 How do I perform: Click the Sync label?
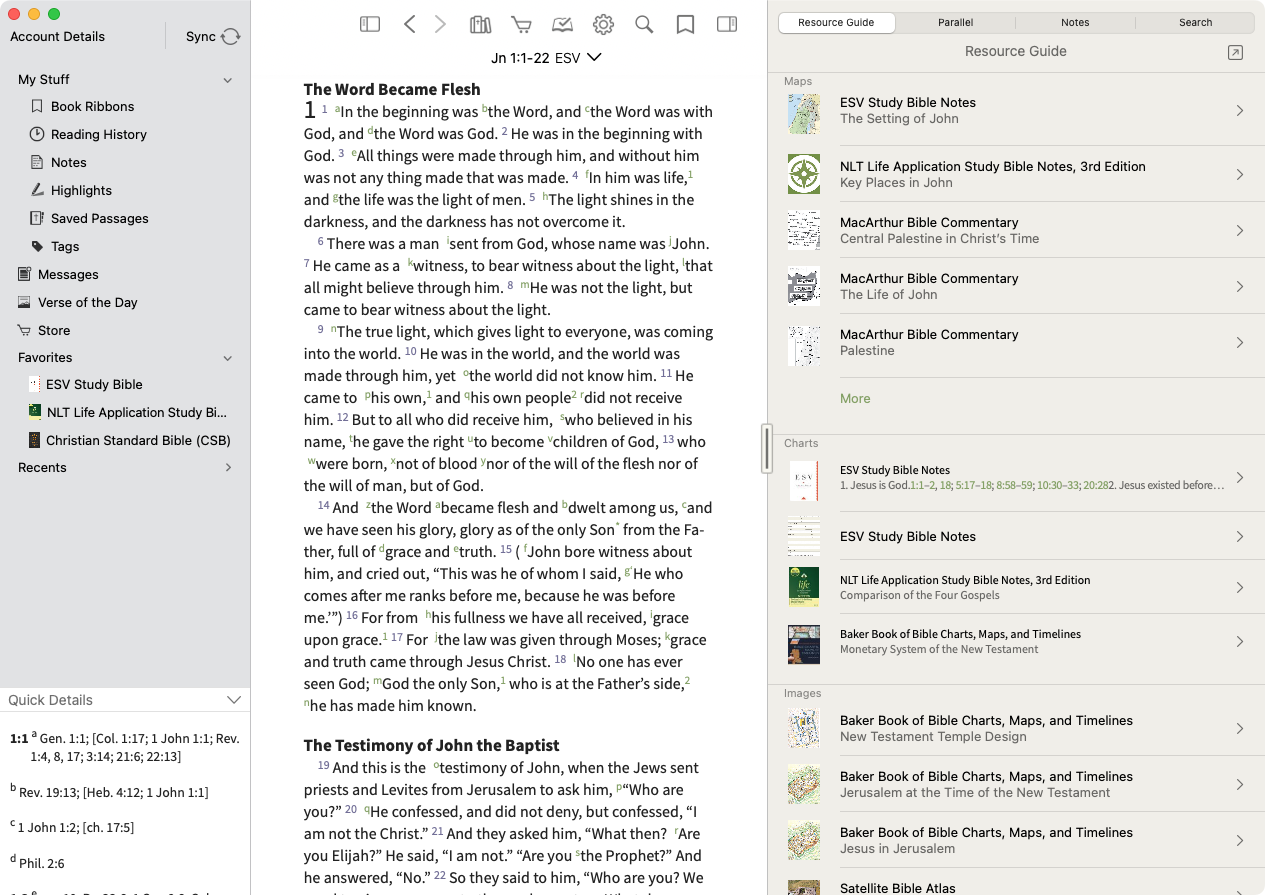coord(201,36)
